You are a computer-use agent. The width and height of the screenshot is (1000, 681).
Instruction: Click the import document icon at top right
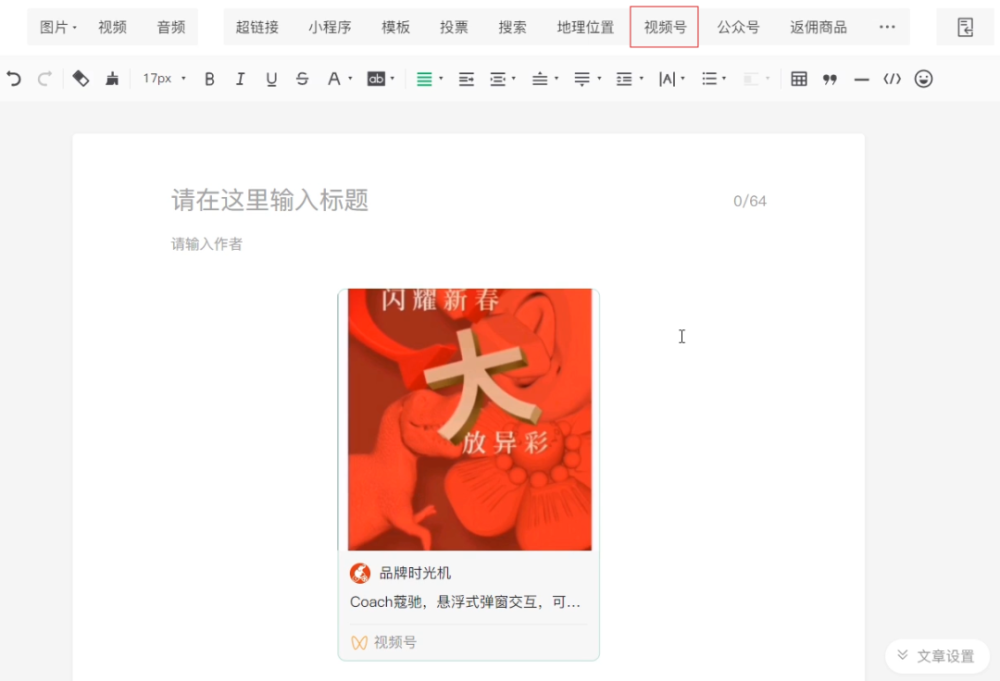(965, 27)
